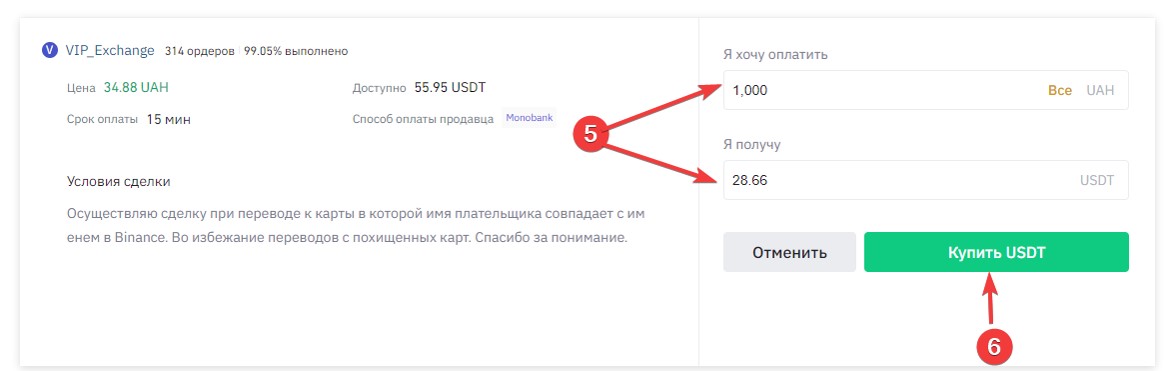Focus the Я хочу оплатить amount field
The width and height of the screenshot is (1171, 371).
tap(925, 90)
